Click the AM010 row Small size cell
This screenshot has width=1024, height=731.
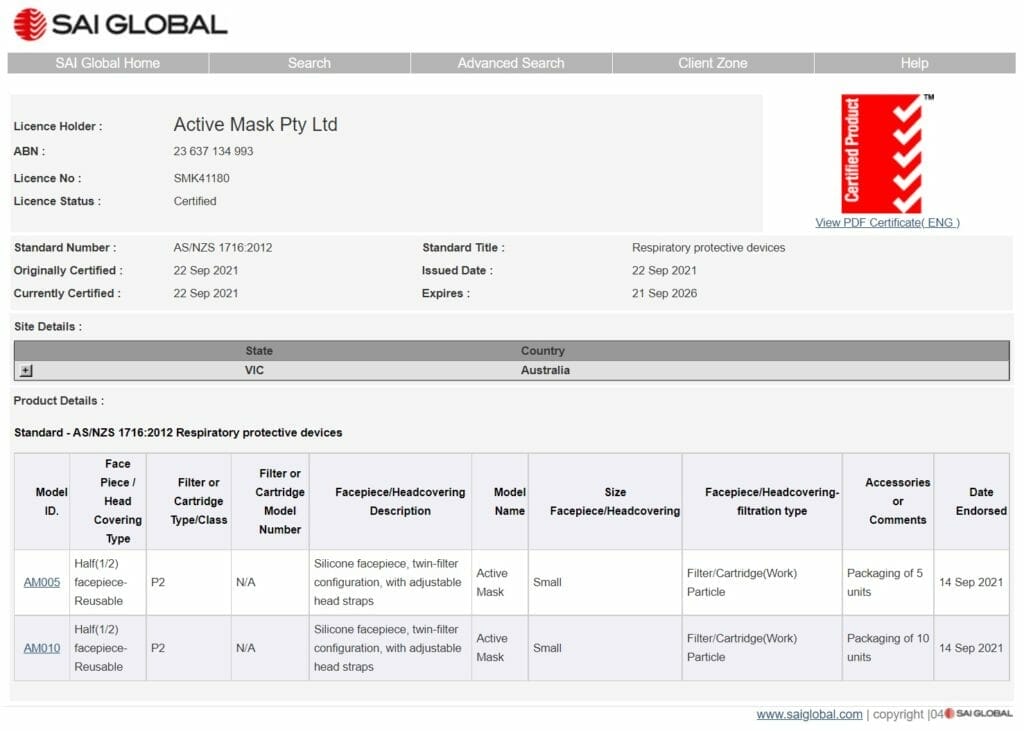(605, 648)
